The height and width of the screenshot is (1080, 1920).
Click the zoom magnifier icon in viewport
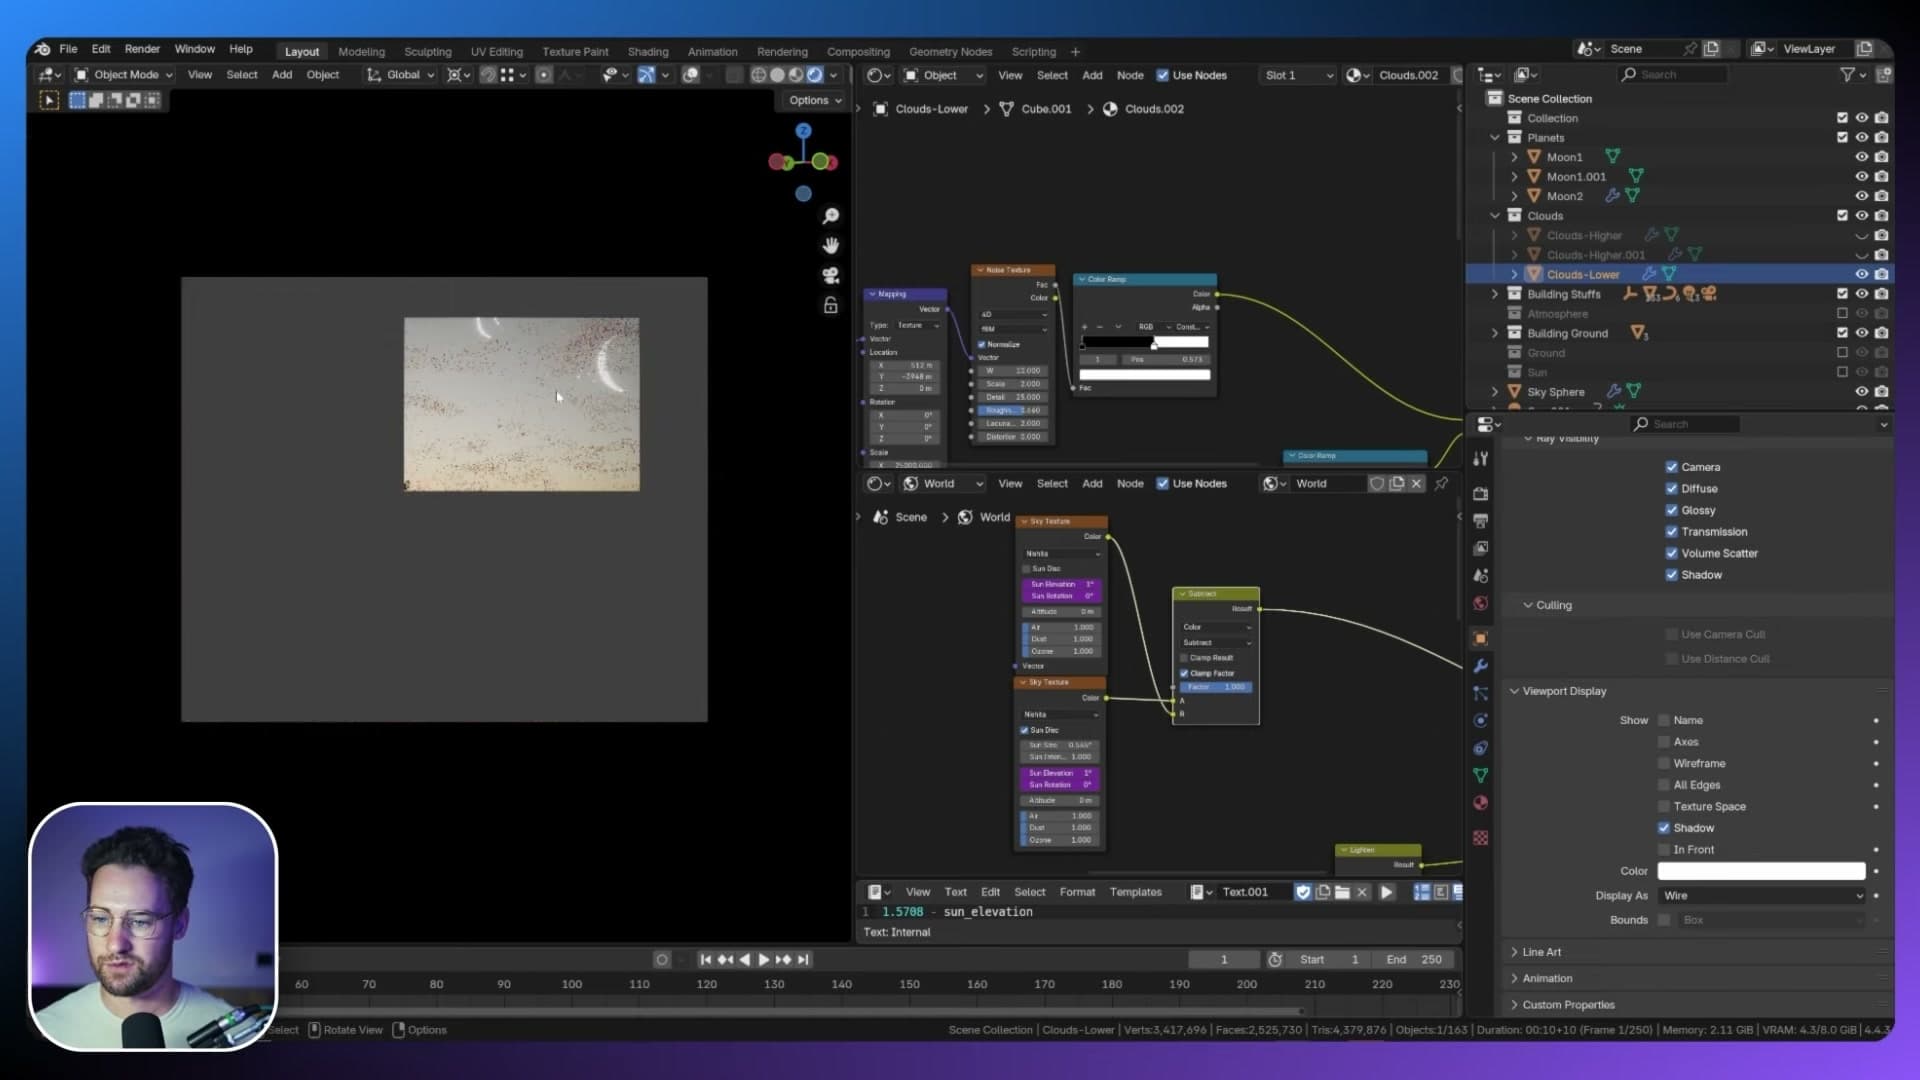(830, 216)
